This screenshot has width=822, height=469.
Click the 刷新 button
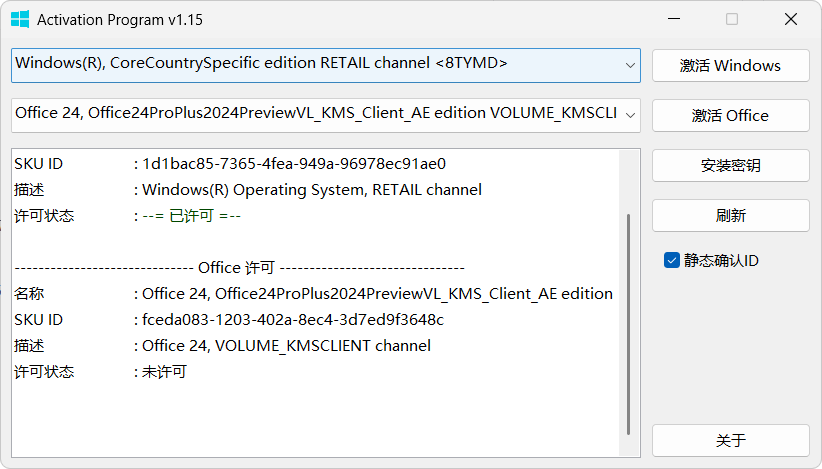click(x=730, y=215)
